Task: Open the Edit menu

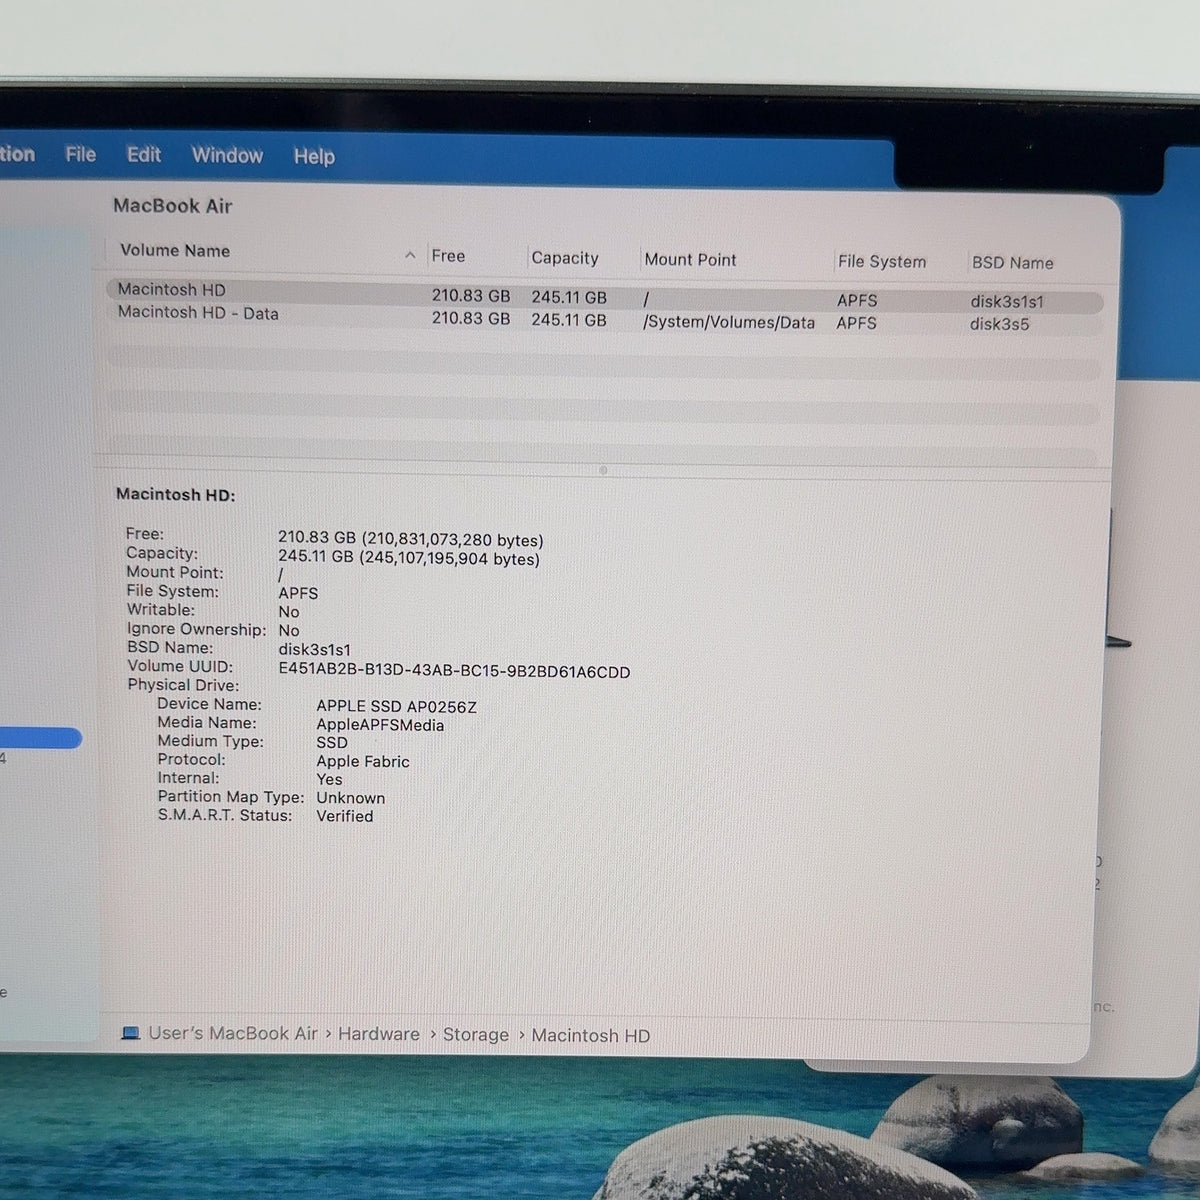Action: [144, 155]
